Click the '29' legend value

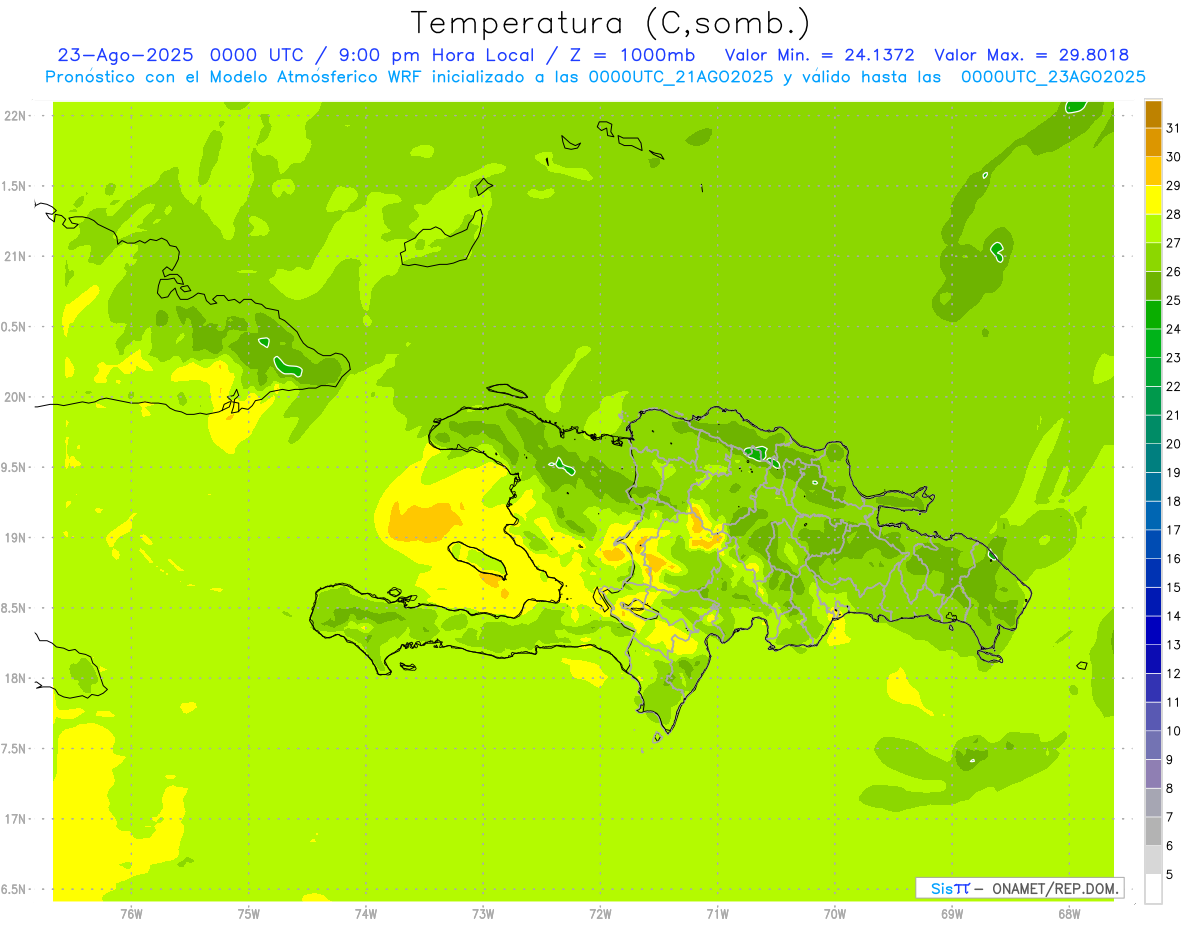[x=1173, y=186]
